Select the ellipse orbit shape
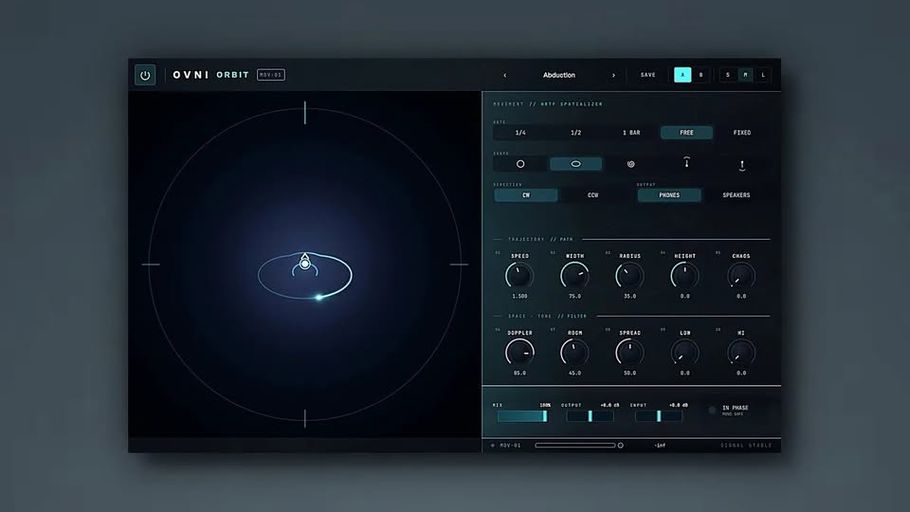 tap(576, 164)
